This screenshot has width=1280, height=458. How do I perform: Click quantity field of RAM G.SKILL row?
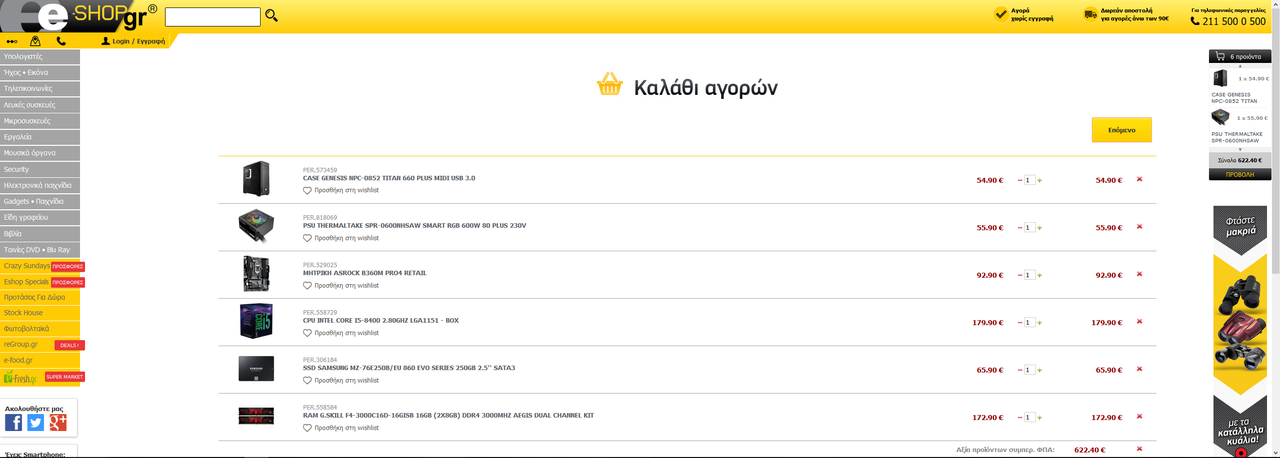pyautogui.click(x=1030, y=418)
